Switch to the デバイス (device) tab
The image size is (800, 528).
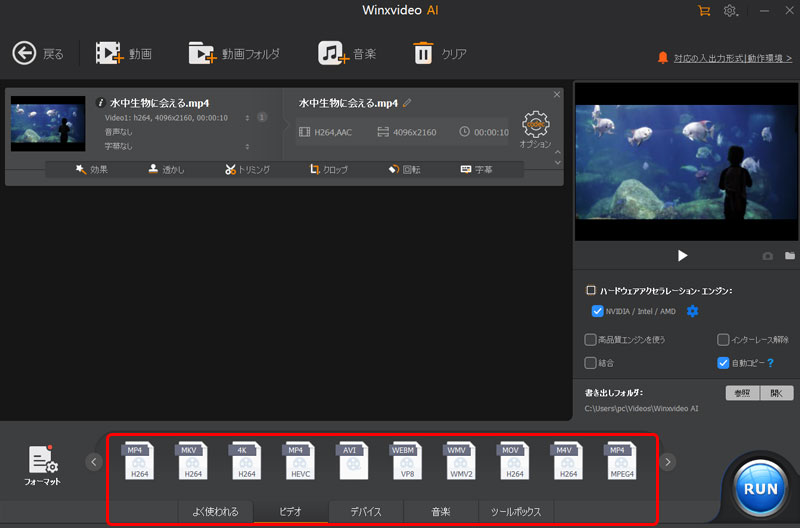[x=365, y=511]
